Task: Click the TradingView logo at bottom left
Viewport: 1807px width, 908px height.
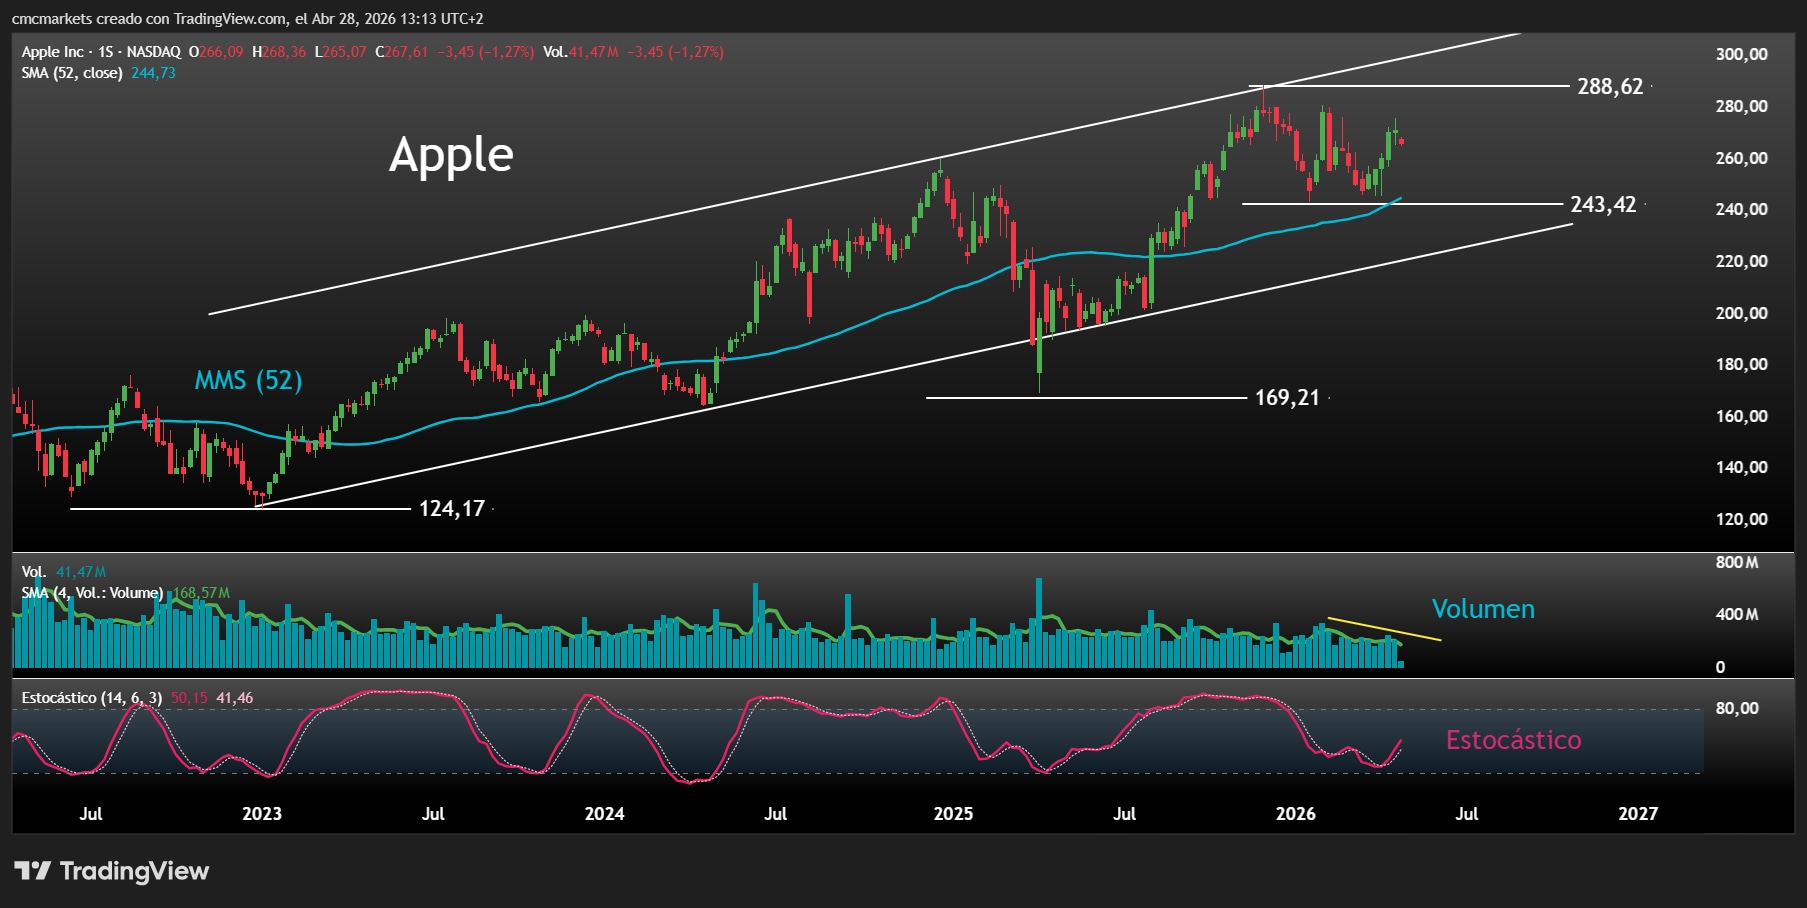Action: tap(110, 871)
